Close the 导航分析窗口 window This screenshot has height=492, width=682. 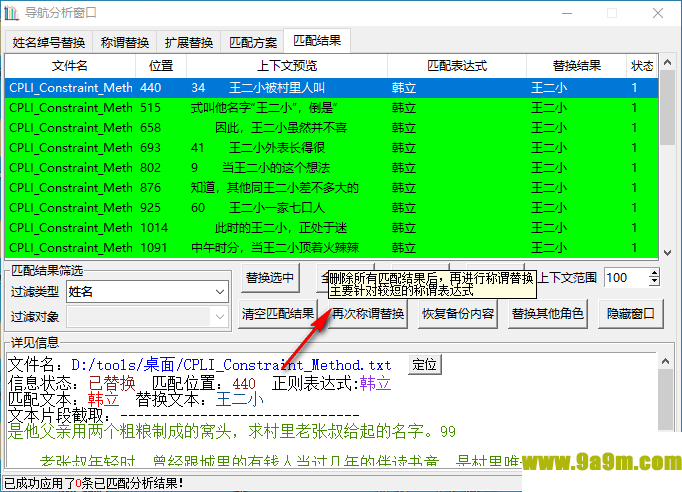pos(658,13)
